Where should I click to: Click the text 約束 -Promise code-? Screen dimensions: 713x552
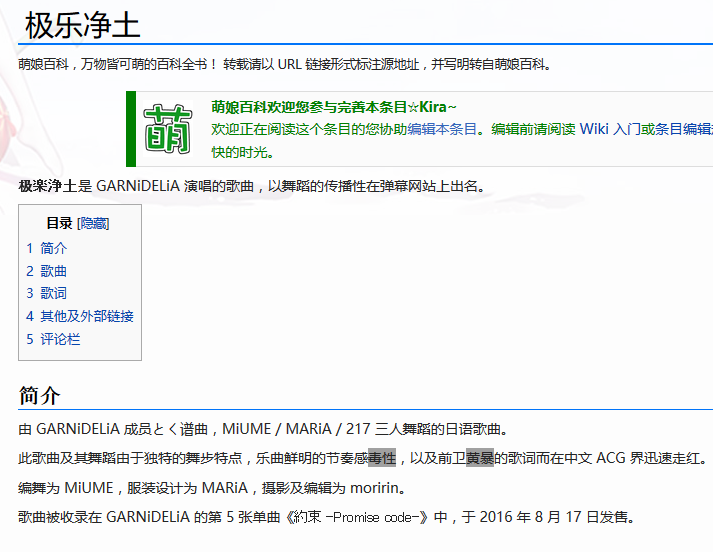pos(355,517)
